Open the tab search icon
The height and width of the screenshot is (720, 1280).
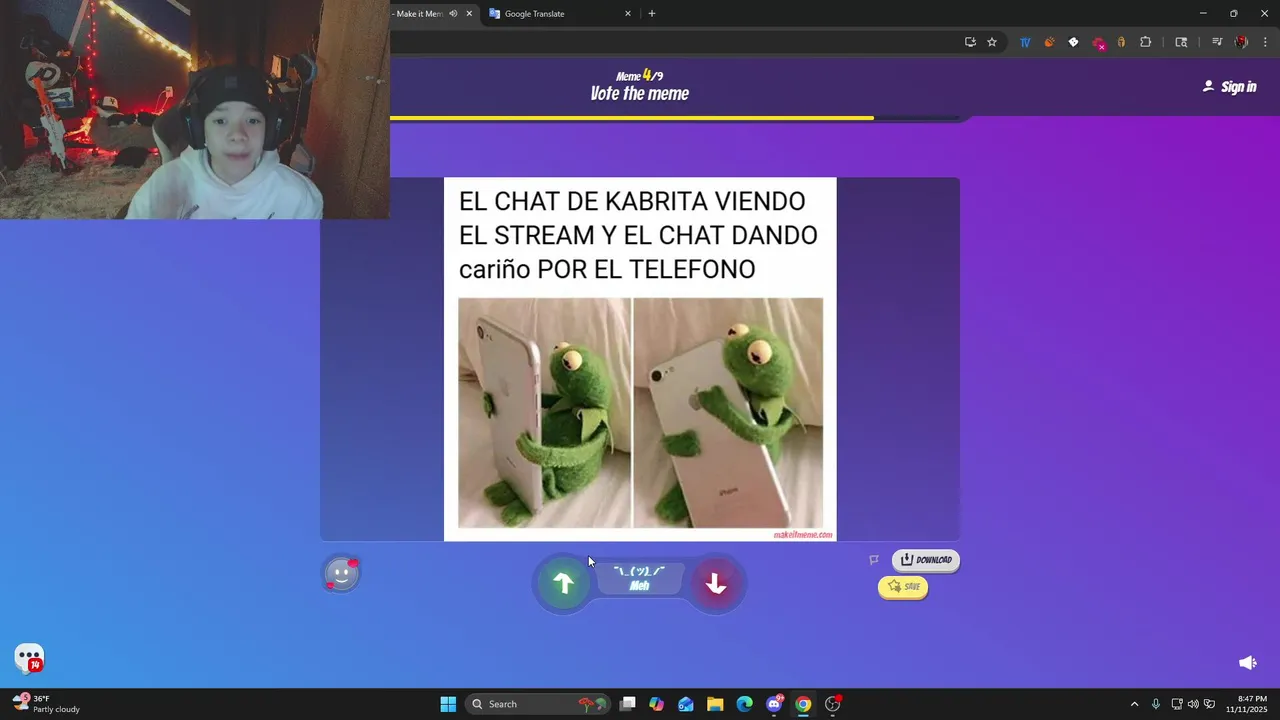click(1181, 42)
